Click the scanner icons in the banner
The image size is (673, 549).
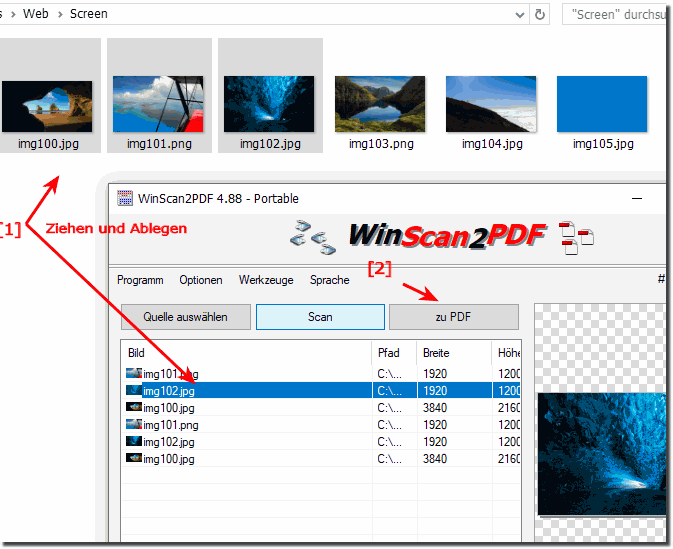313,237
